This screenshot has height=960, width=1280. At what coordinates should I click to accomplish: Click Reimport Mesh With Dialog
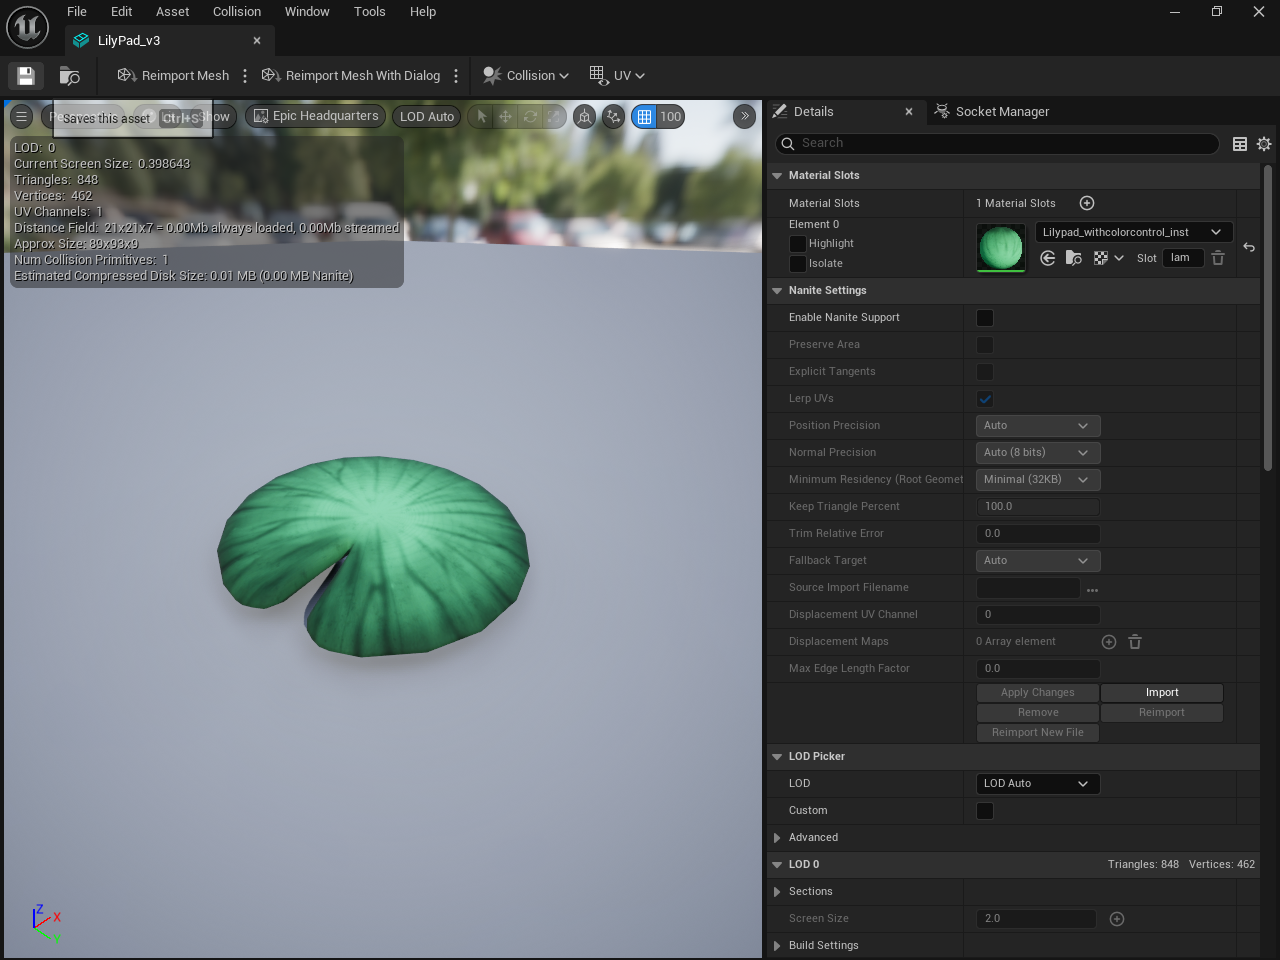click(351, 76)
